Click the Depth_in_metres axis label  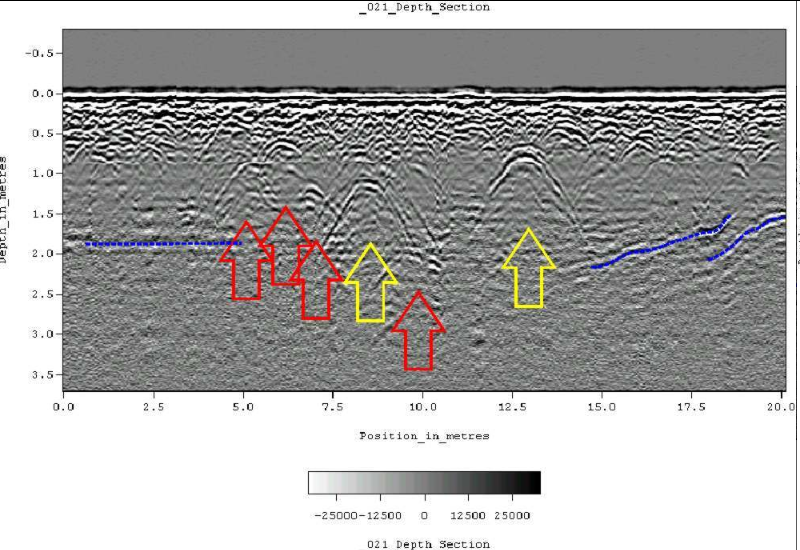(4, 210)
